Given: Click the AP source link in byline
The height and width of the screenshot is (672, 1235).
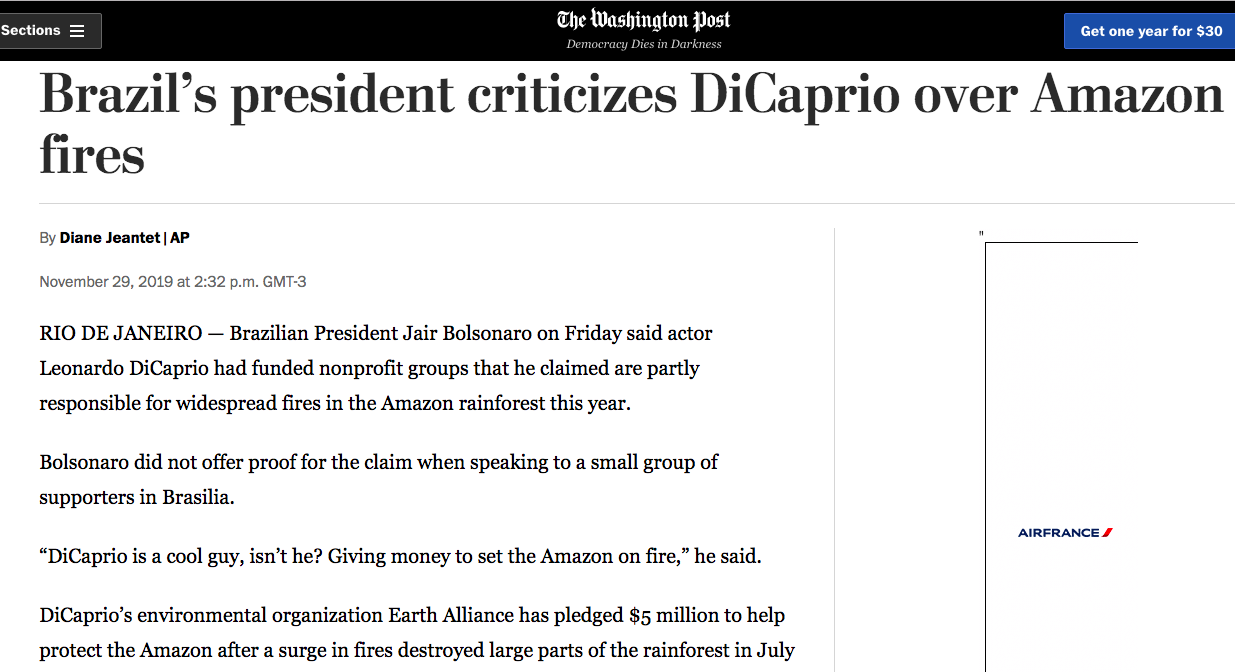Looking at the screenshot, I should click(x=180, y=238).
